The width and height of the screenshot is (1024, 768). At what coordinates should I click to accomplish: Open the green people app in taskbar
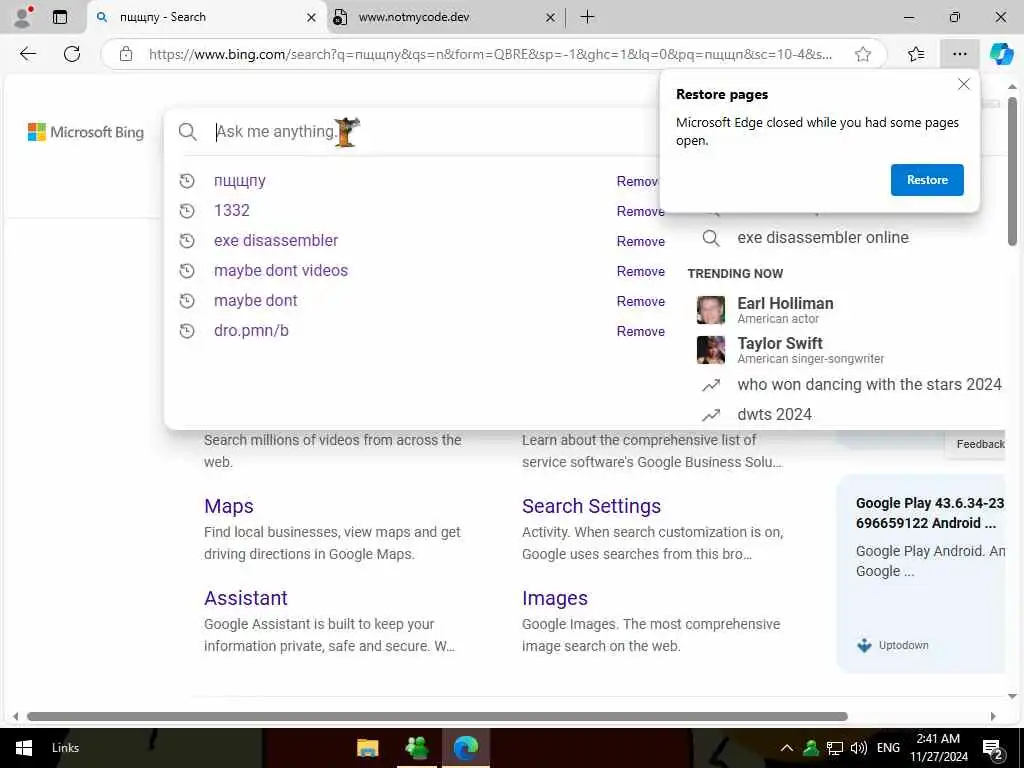(x=417, y=748)
